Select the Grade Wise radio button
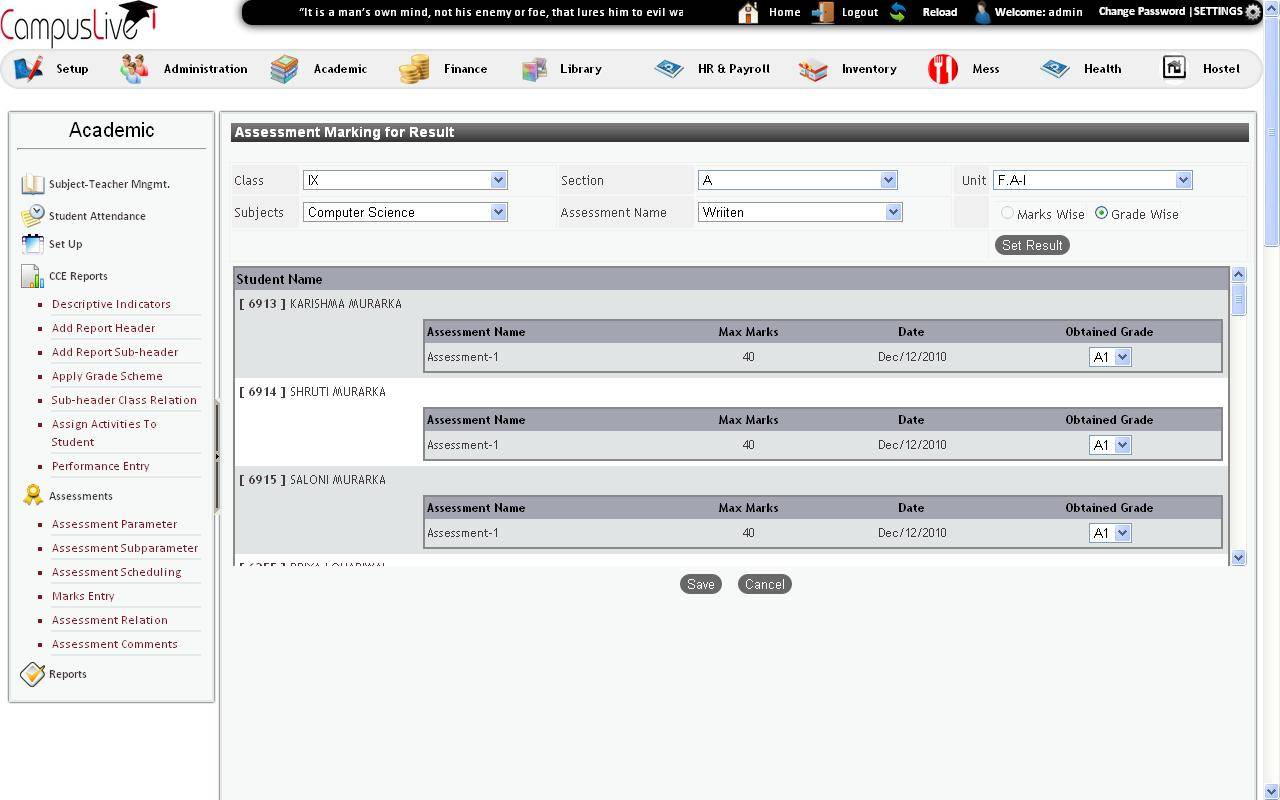This screenshot has width=1280, height=800. pos(1101,213)
